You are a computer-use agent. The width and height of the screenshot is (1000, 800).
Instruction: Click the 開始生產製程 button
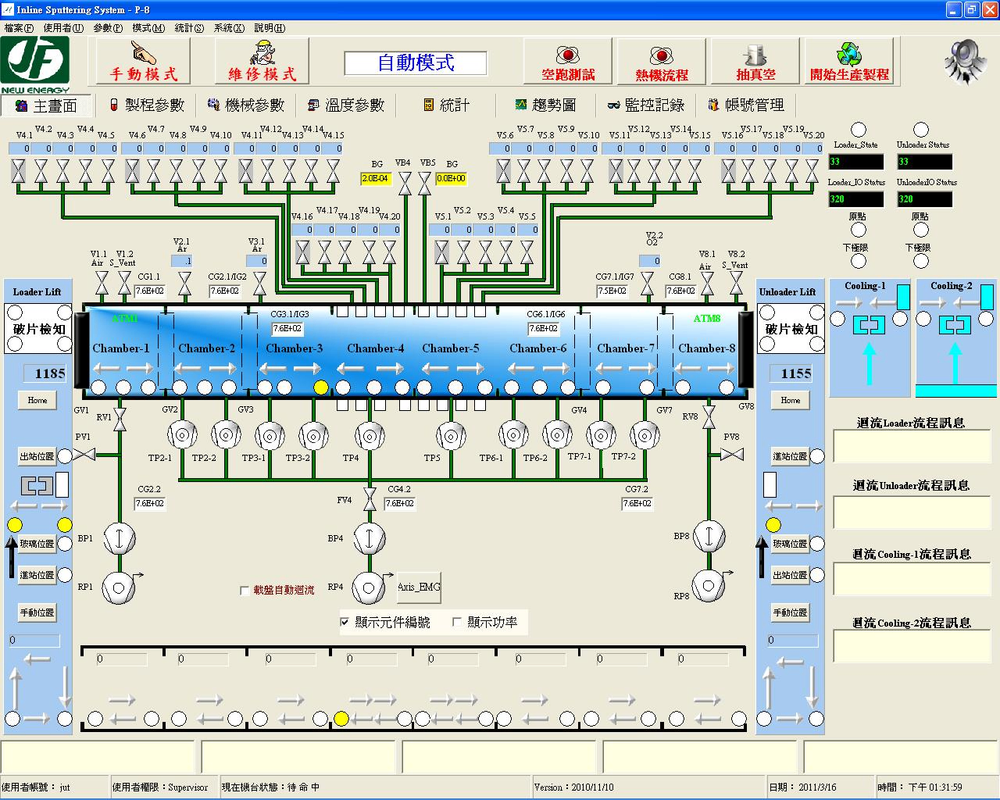(848, 62)
